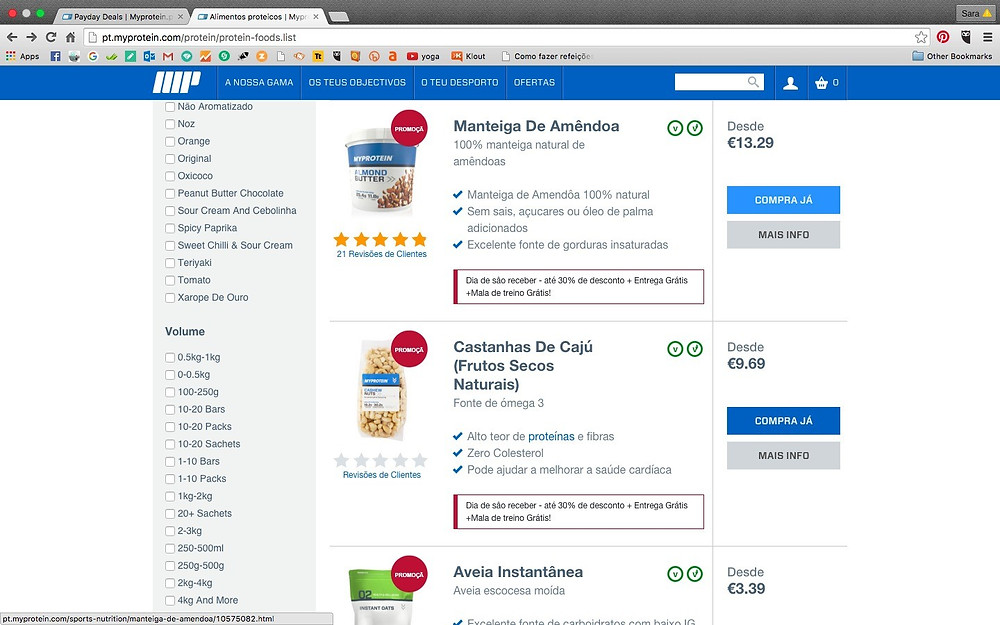The width and height of the screenshot is (1000, 625).
Task: Check the 250-500ml volume filter
Action: 170,548
